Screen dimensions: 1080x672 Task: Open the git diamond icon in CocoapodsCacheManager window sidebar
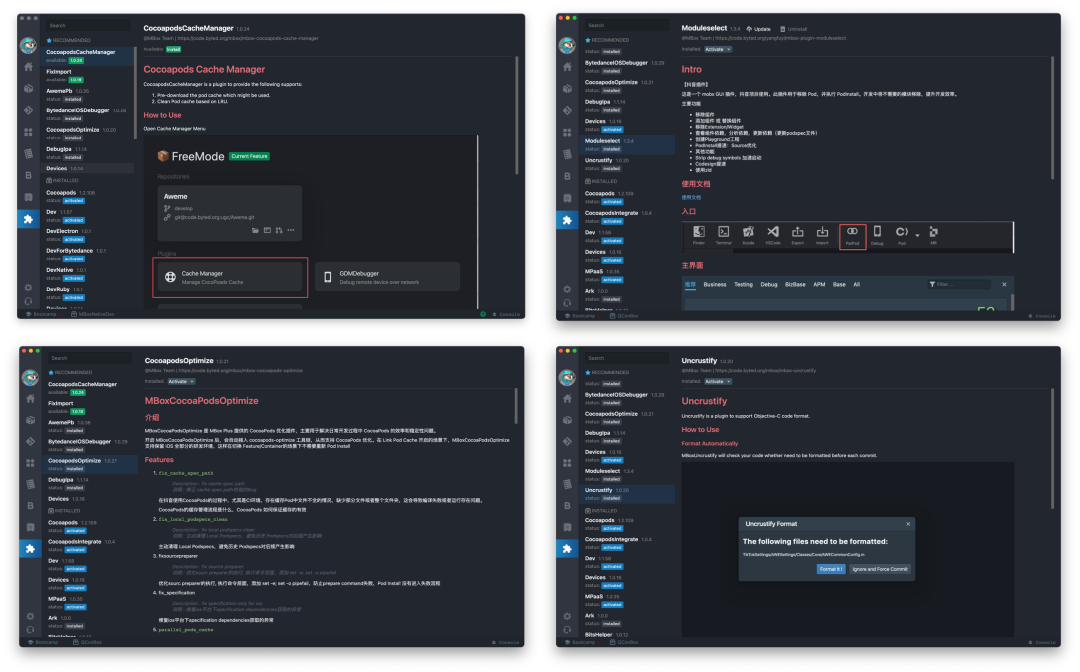click(28, 109)
